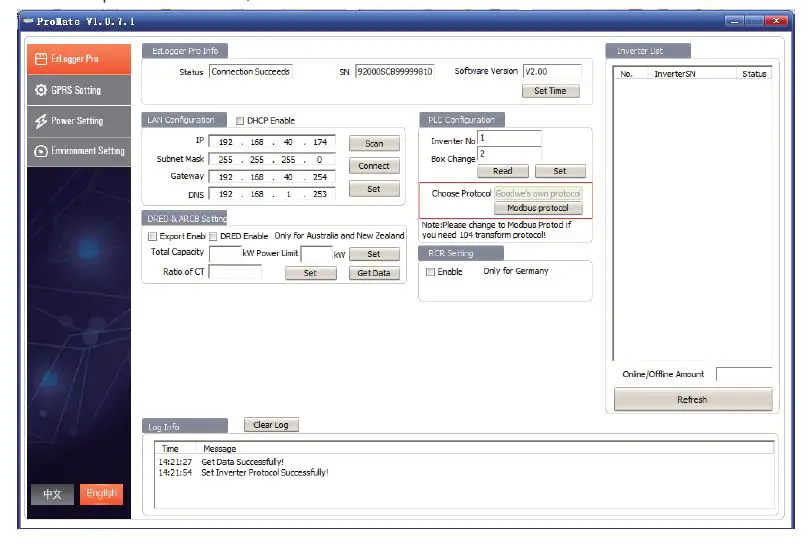Click the '14:21:54' log timestamp
This screenshot has height=558, width=809.
175,472
